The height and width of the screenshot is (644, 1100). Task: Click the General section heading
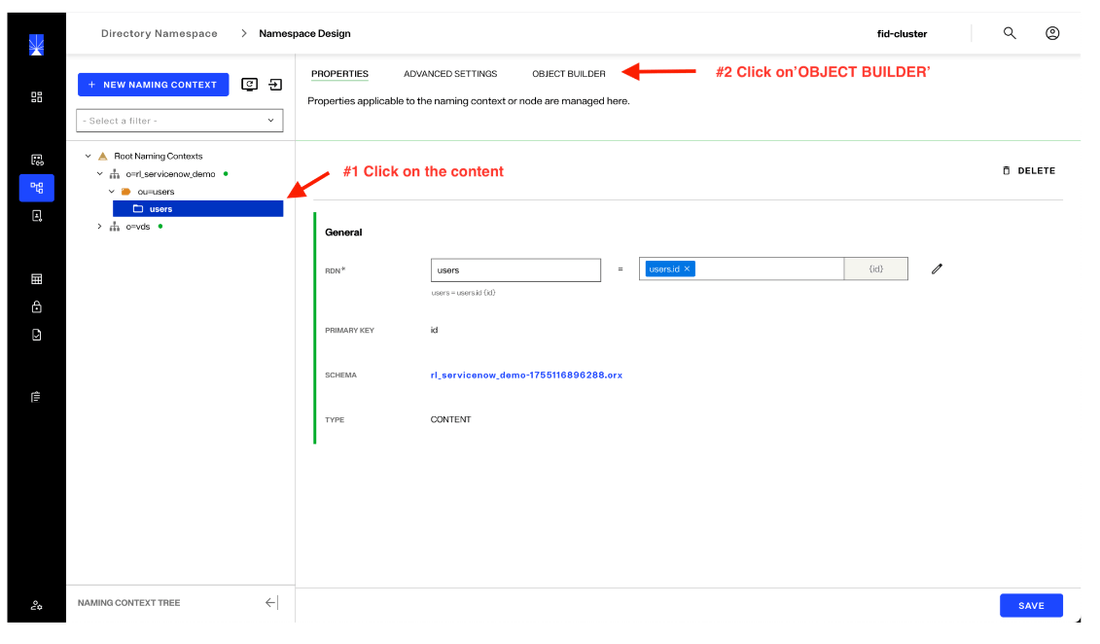tap(344, 232)
